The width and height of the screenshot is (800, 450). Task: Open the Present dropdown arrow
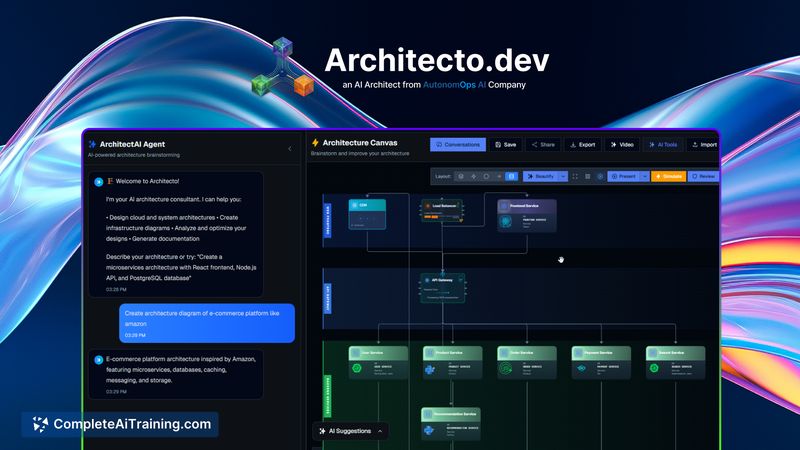point(645,176)
